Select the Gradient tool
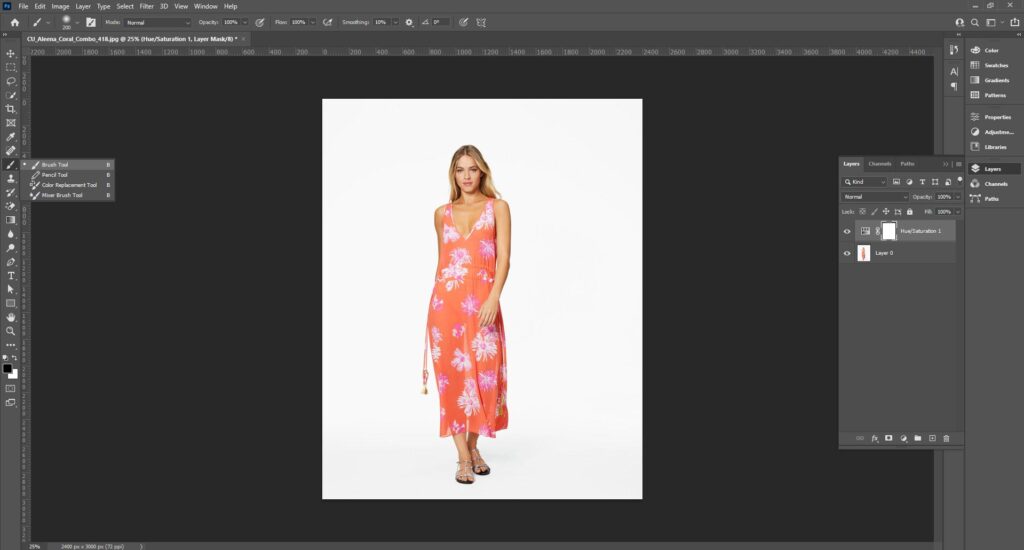This screenshot has height=550, width=1024. click(x=10, y=220)
